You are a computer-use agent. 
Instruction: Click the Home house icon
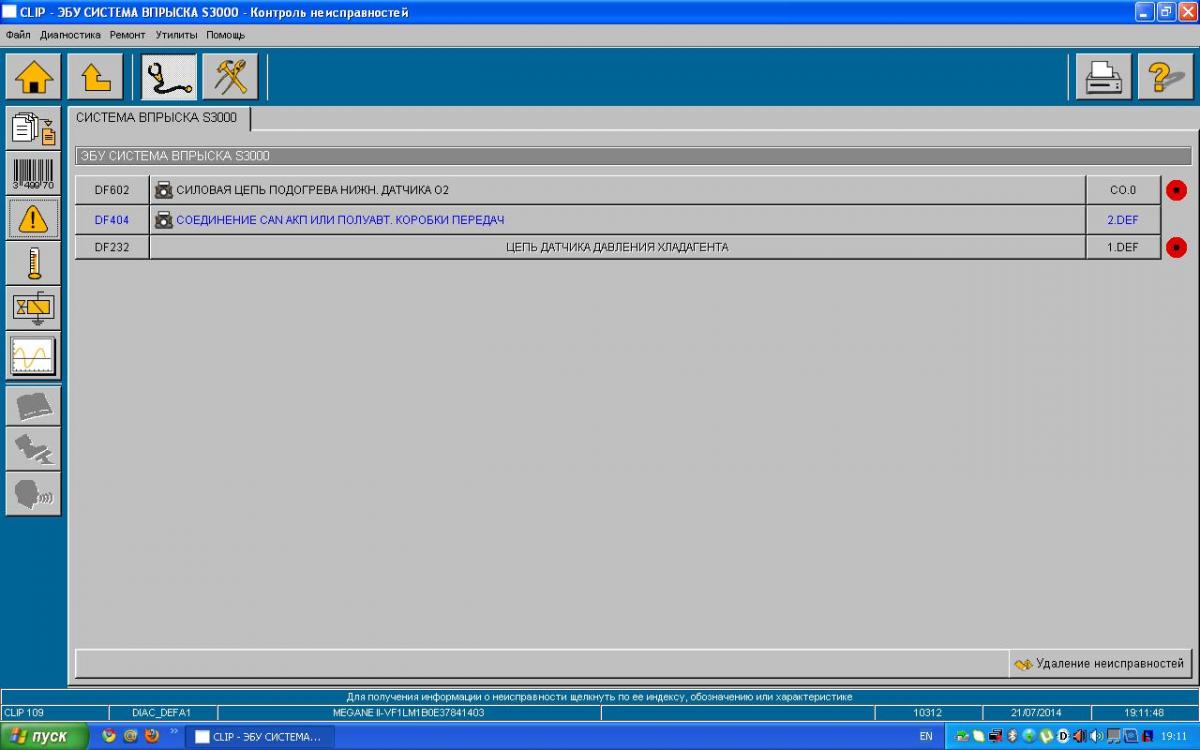(34, 77)
